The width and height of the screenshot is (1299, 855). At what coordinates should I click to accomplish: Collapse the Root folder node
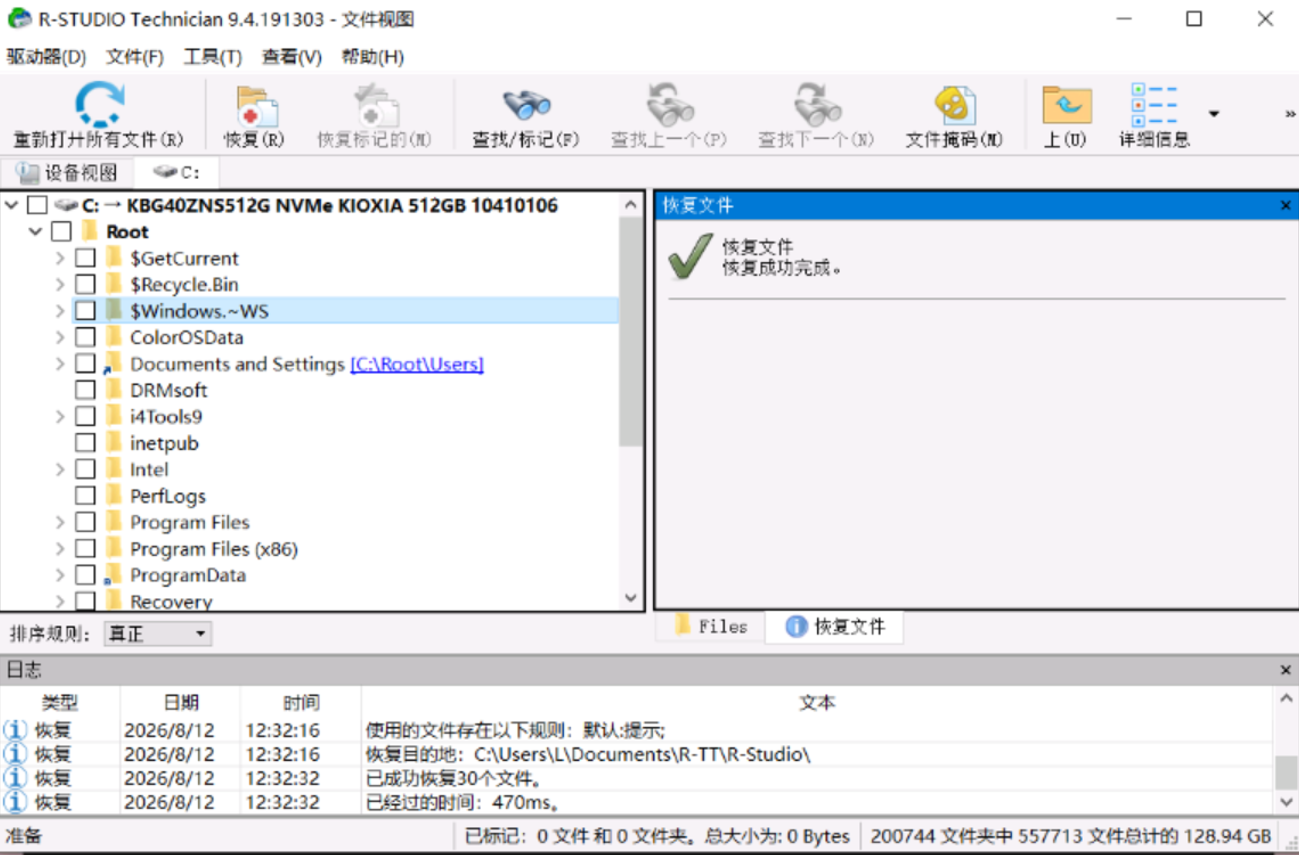[36, 232]
